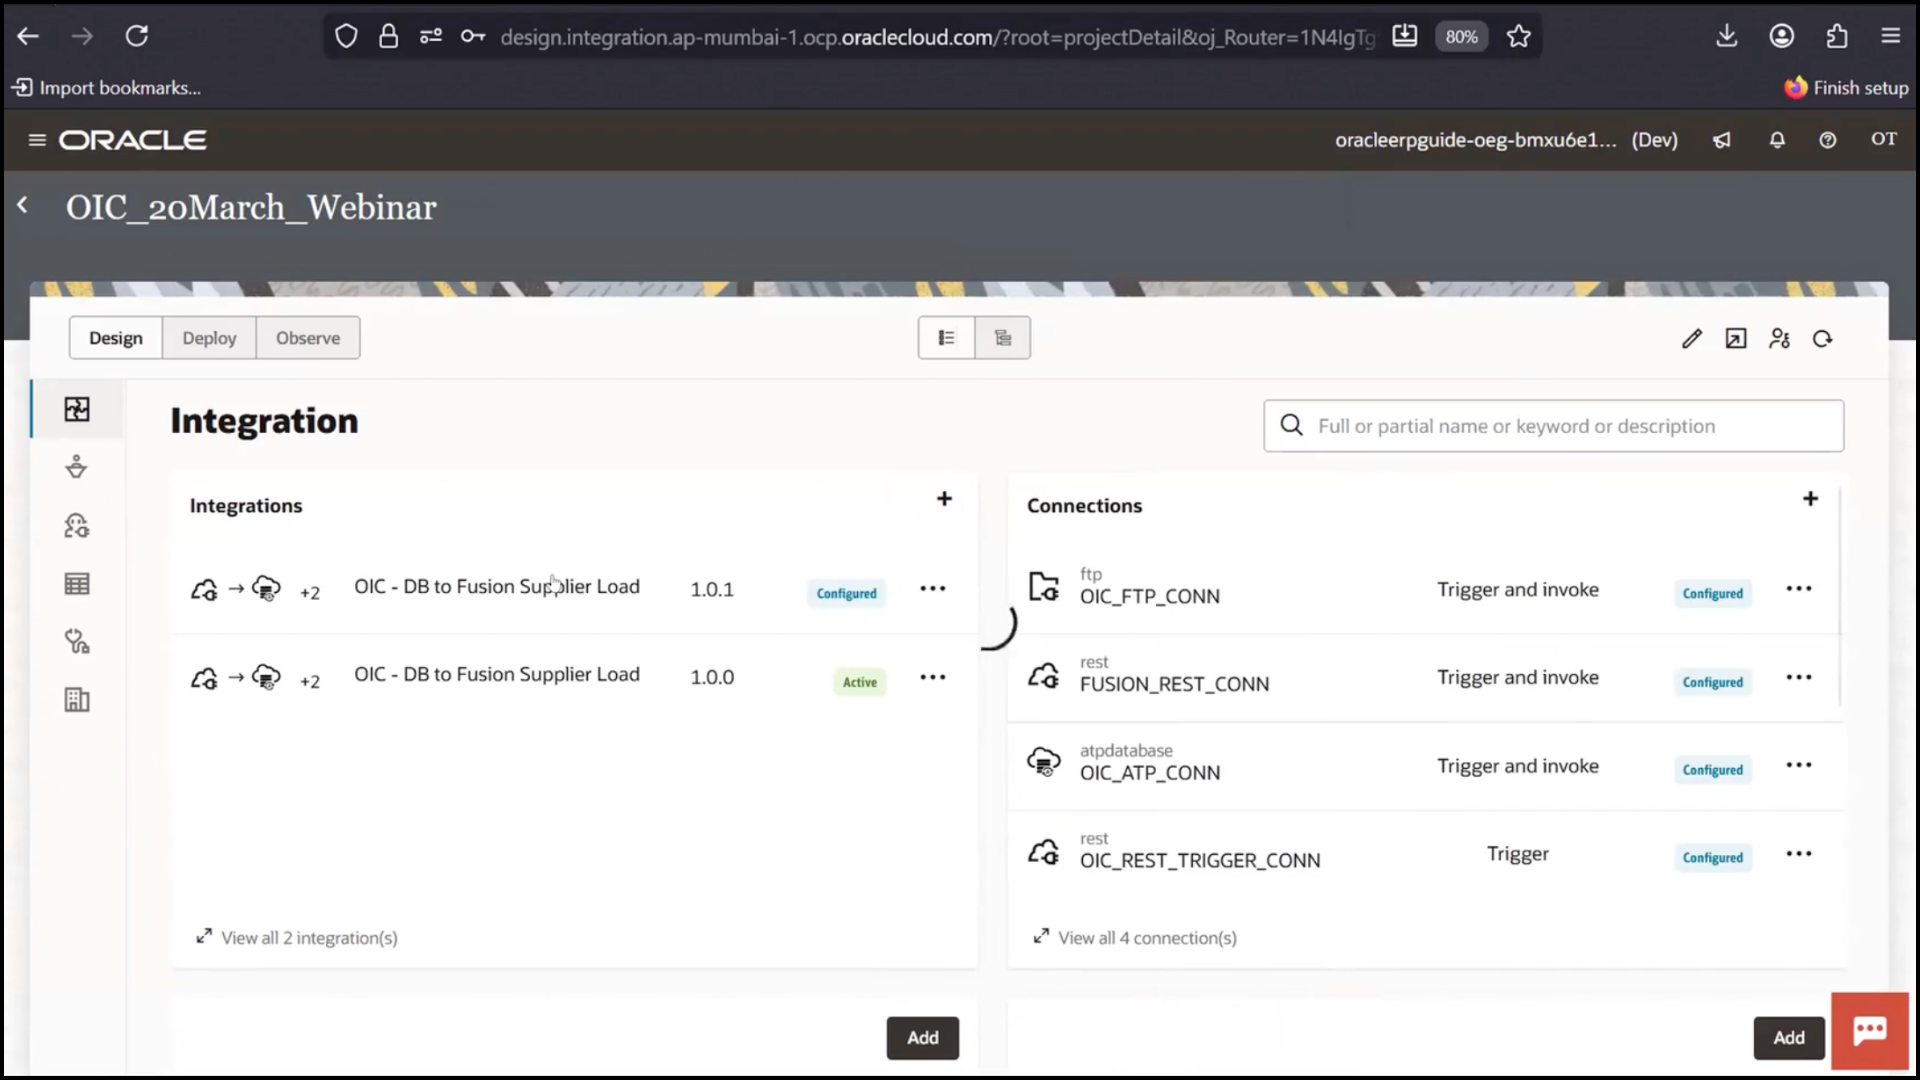
Task: Click Import bookmarks link
Action: (x=106, y=88)
